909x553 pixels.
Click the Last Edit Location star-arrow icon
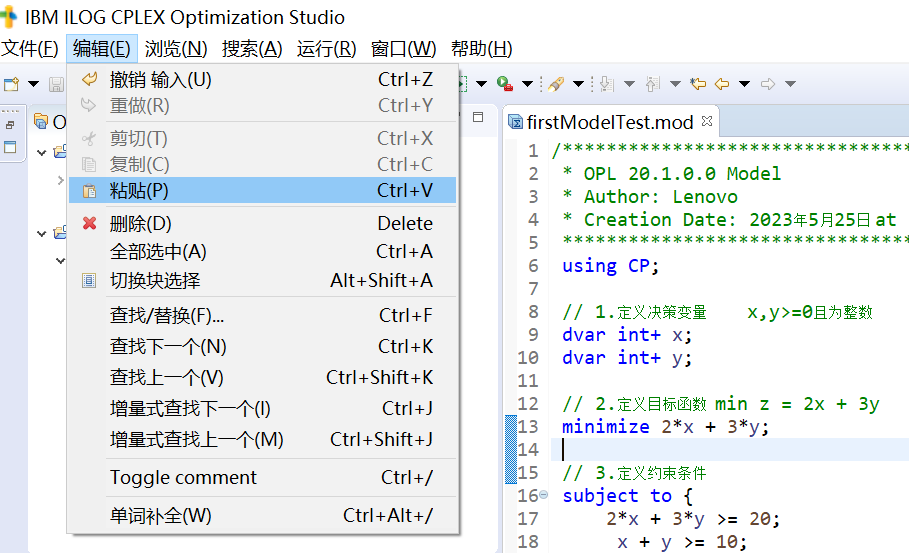698,84
